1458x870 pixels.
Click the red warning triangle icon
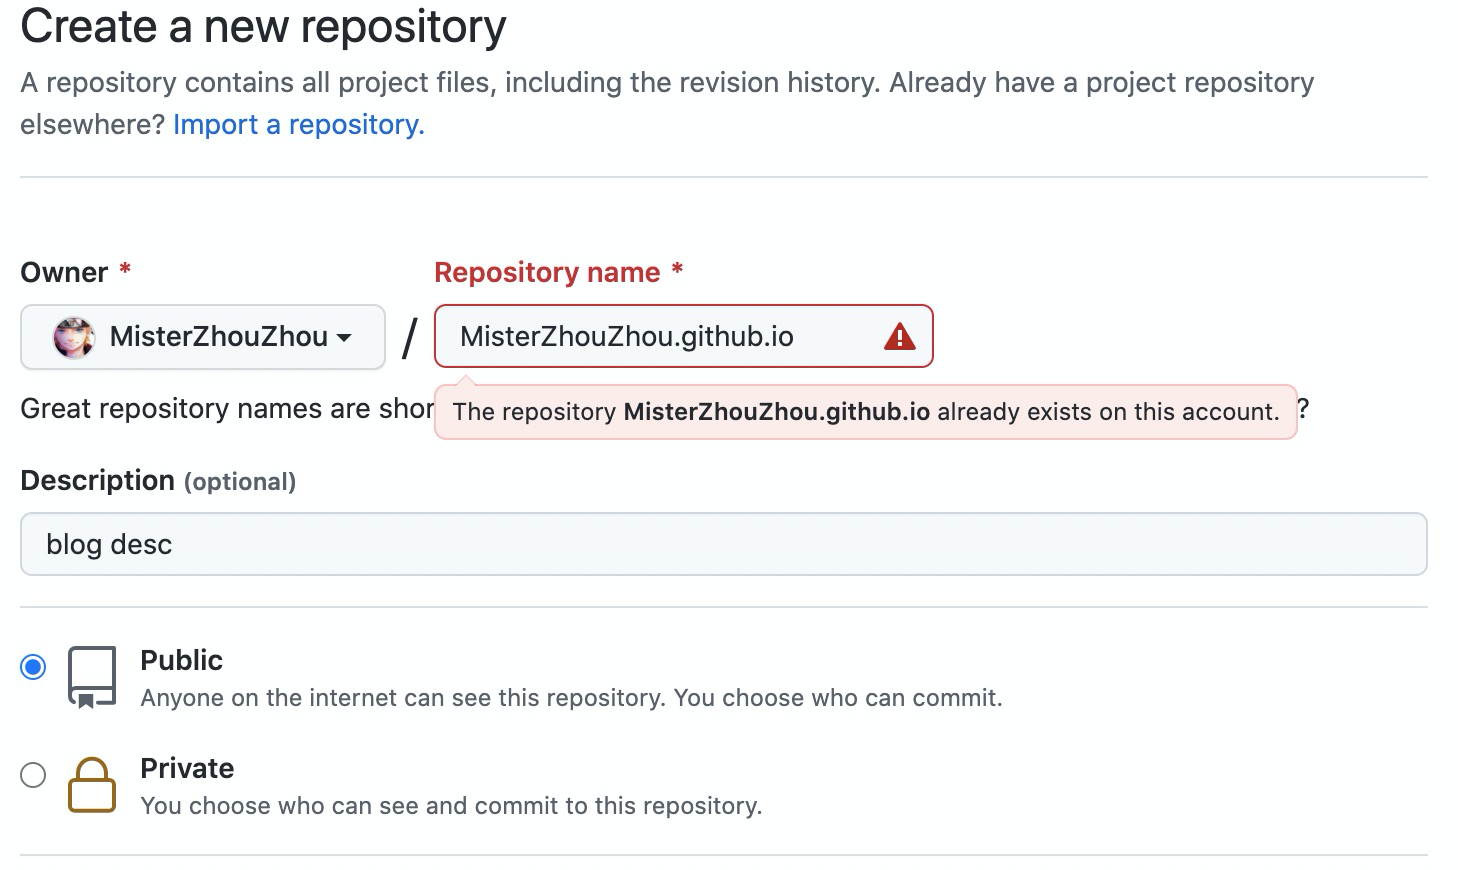tap(899, 337)
